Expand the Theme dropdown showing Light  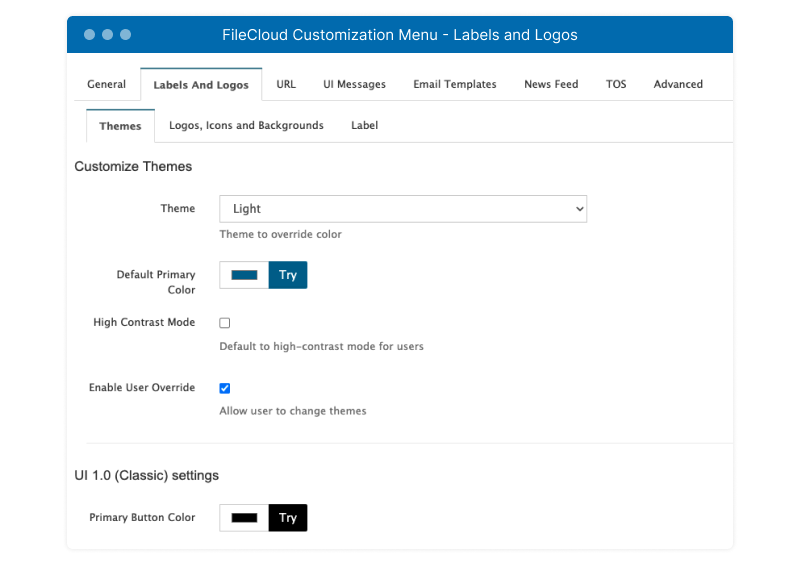tap(403, 209)
